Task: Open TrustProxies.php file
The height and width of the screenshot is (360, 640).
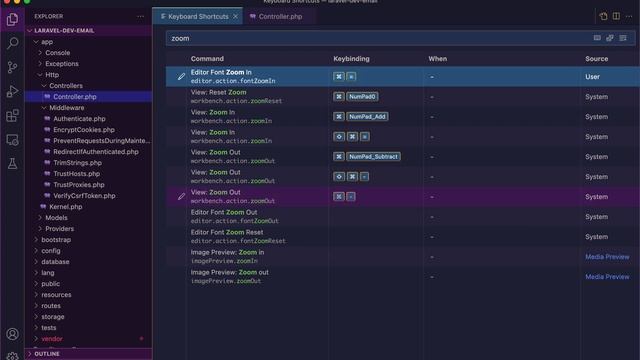Action: click(x=79, y=185)
